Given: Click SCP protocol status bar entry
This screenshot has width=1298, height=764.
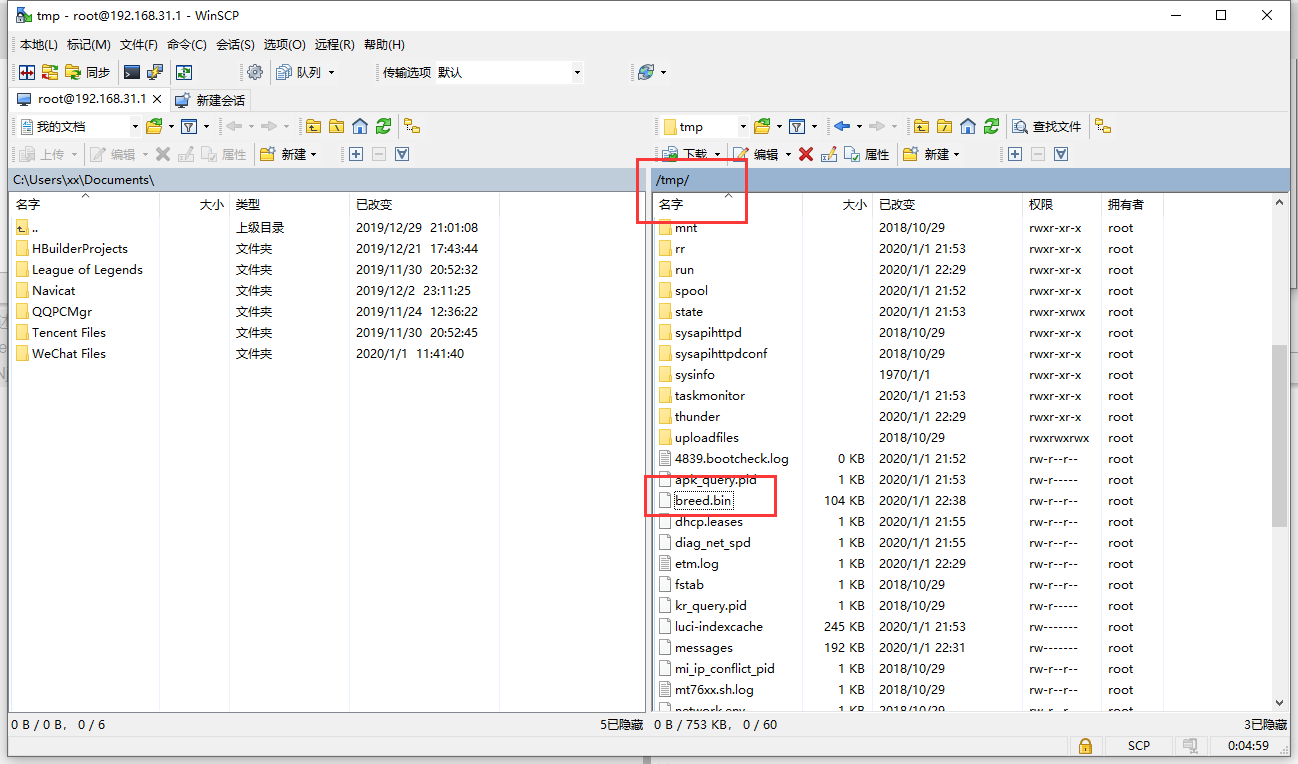Looking at the screenshot, I should point(1138,746).
